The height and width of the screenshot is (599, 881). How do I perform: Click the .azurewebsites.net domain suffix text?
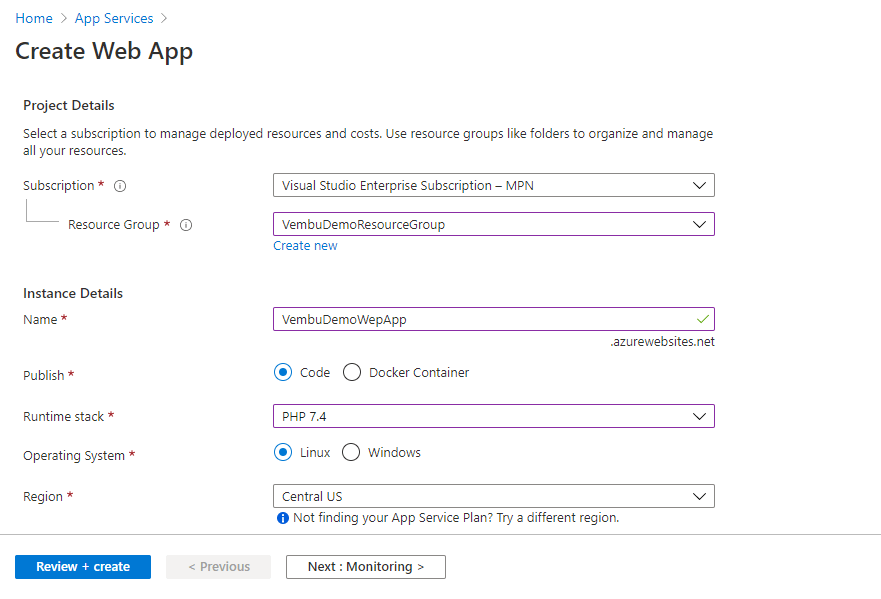click(662, 342)
